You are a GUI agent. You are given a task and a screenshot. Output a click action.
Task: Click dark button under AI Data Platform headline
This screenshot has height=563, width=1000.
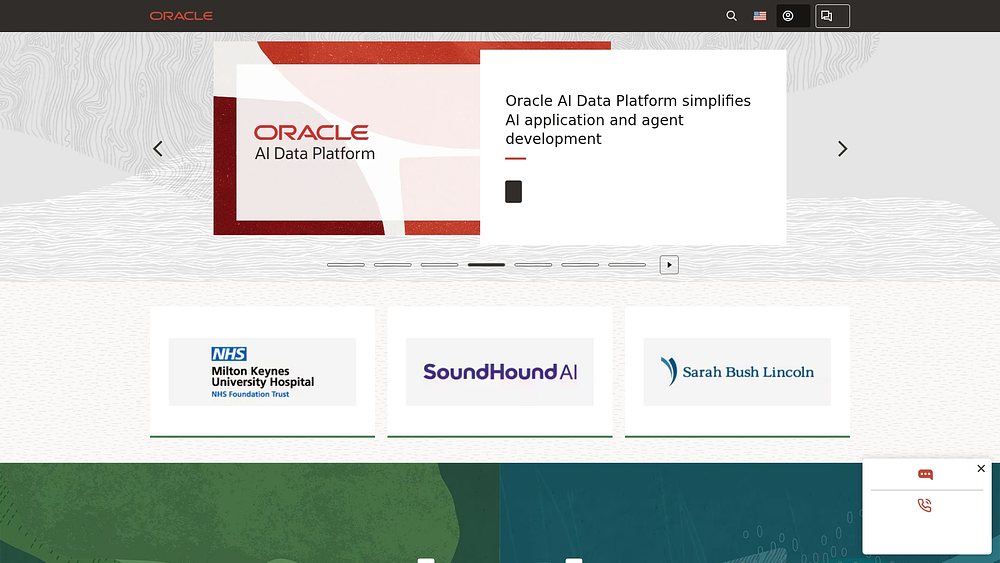513,191
